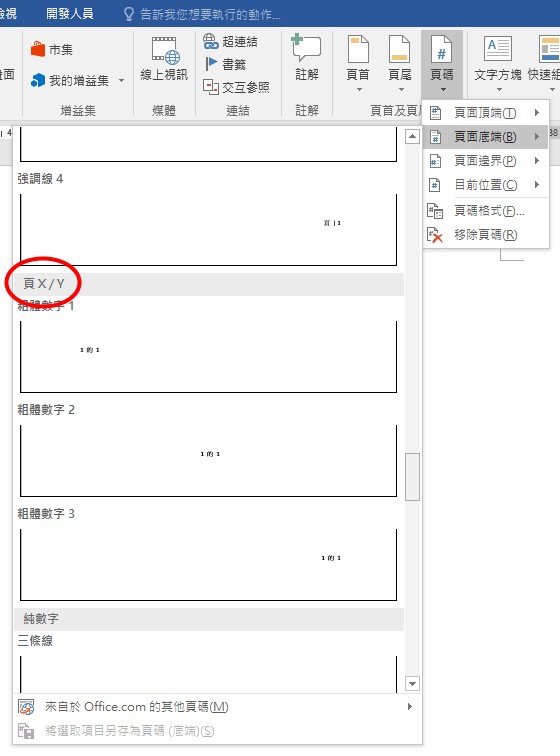Click the 三條線 label text
The image size is (560, 756).
tap(35, 641)
